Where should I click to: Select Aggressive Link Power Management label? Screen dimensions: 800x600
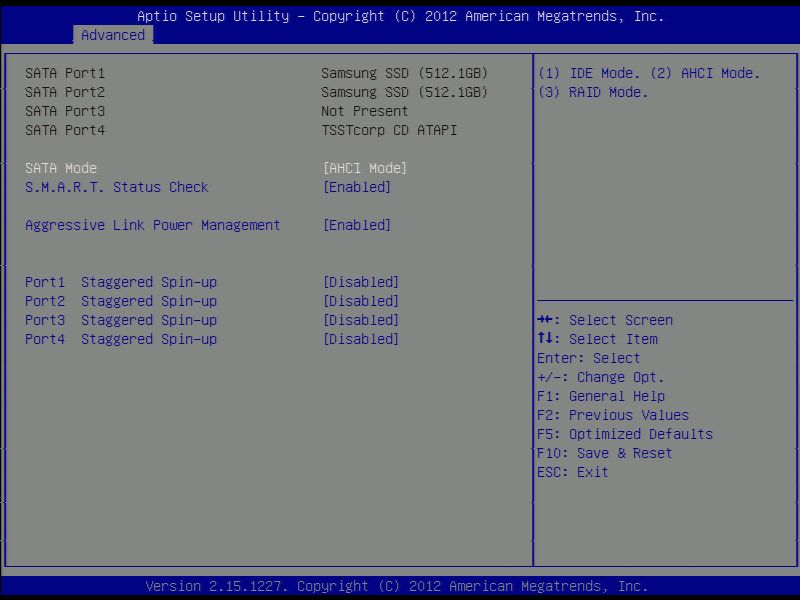coord(153,225)
